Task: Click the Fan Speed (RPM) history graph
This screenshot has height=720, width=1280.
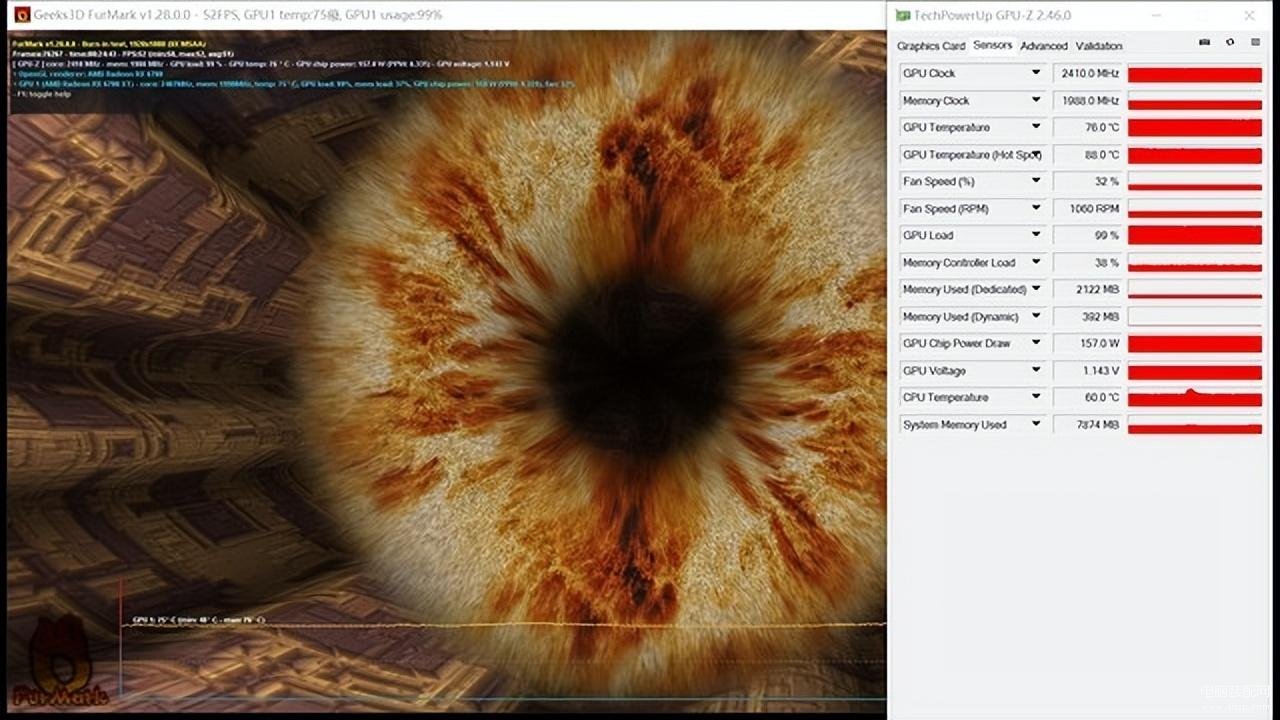Action: [x=1195, y=208]
